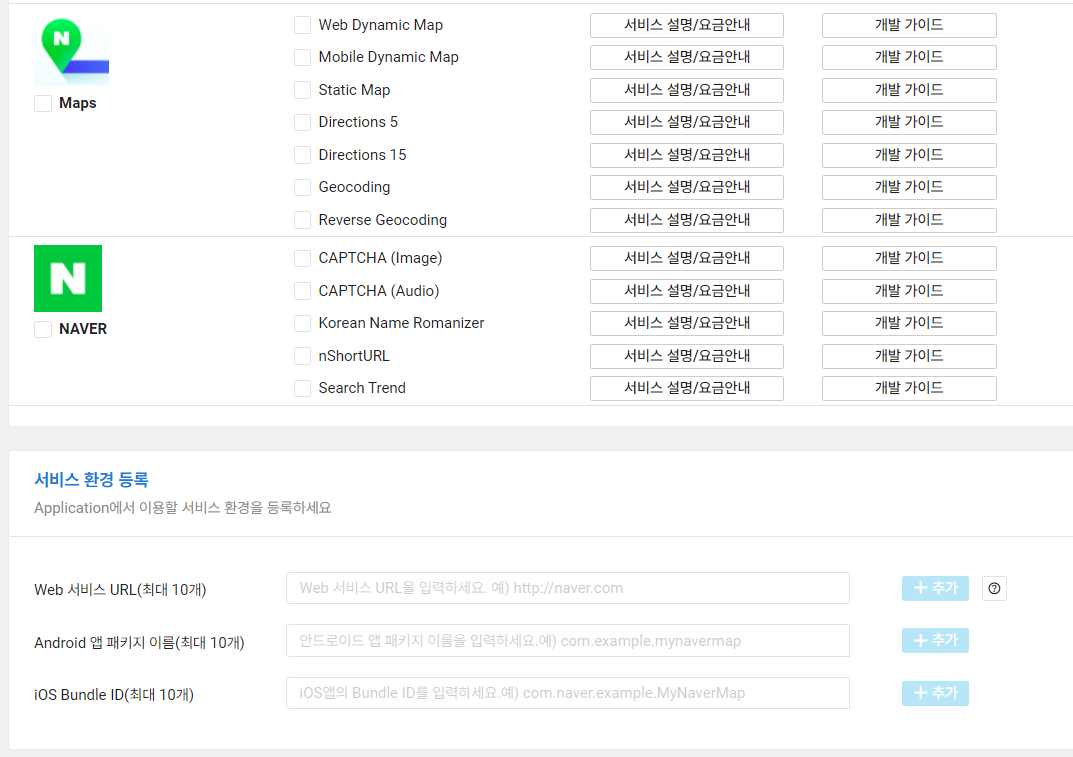
Task: Tick the Geocoding checkbox
Action: [x=302, y=188]
